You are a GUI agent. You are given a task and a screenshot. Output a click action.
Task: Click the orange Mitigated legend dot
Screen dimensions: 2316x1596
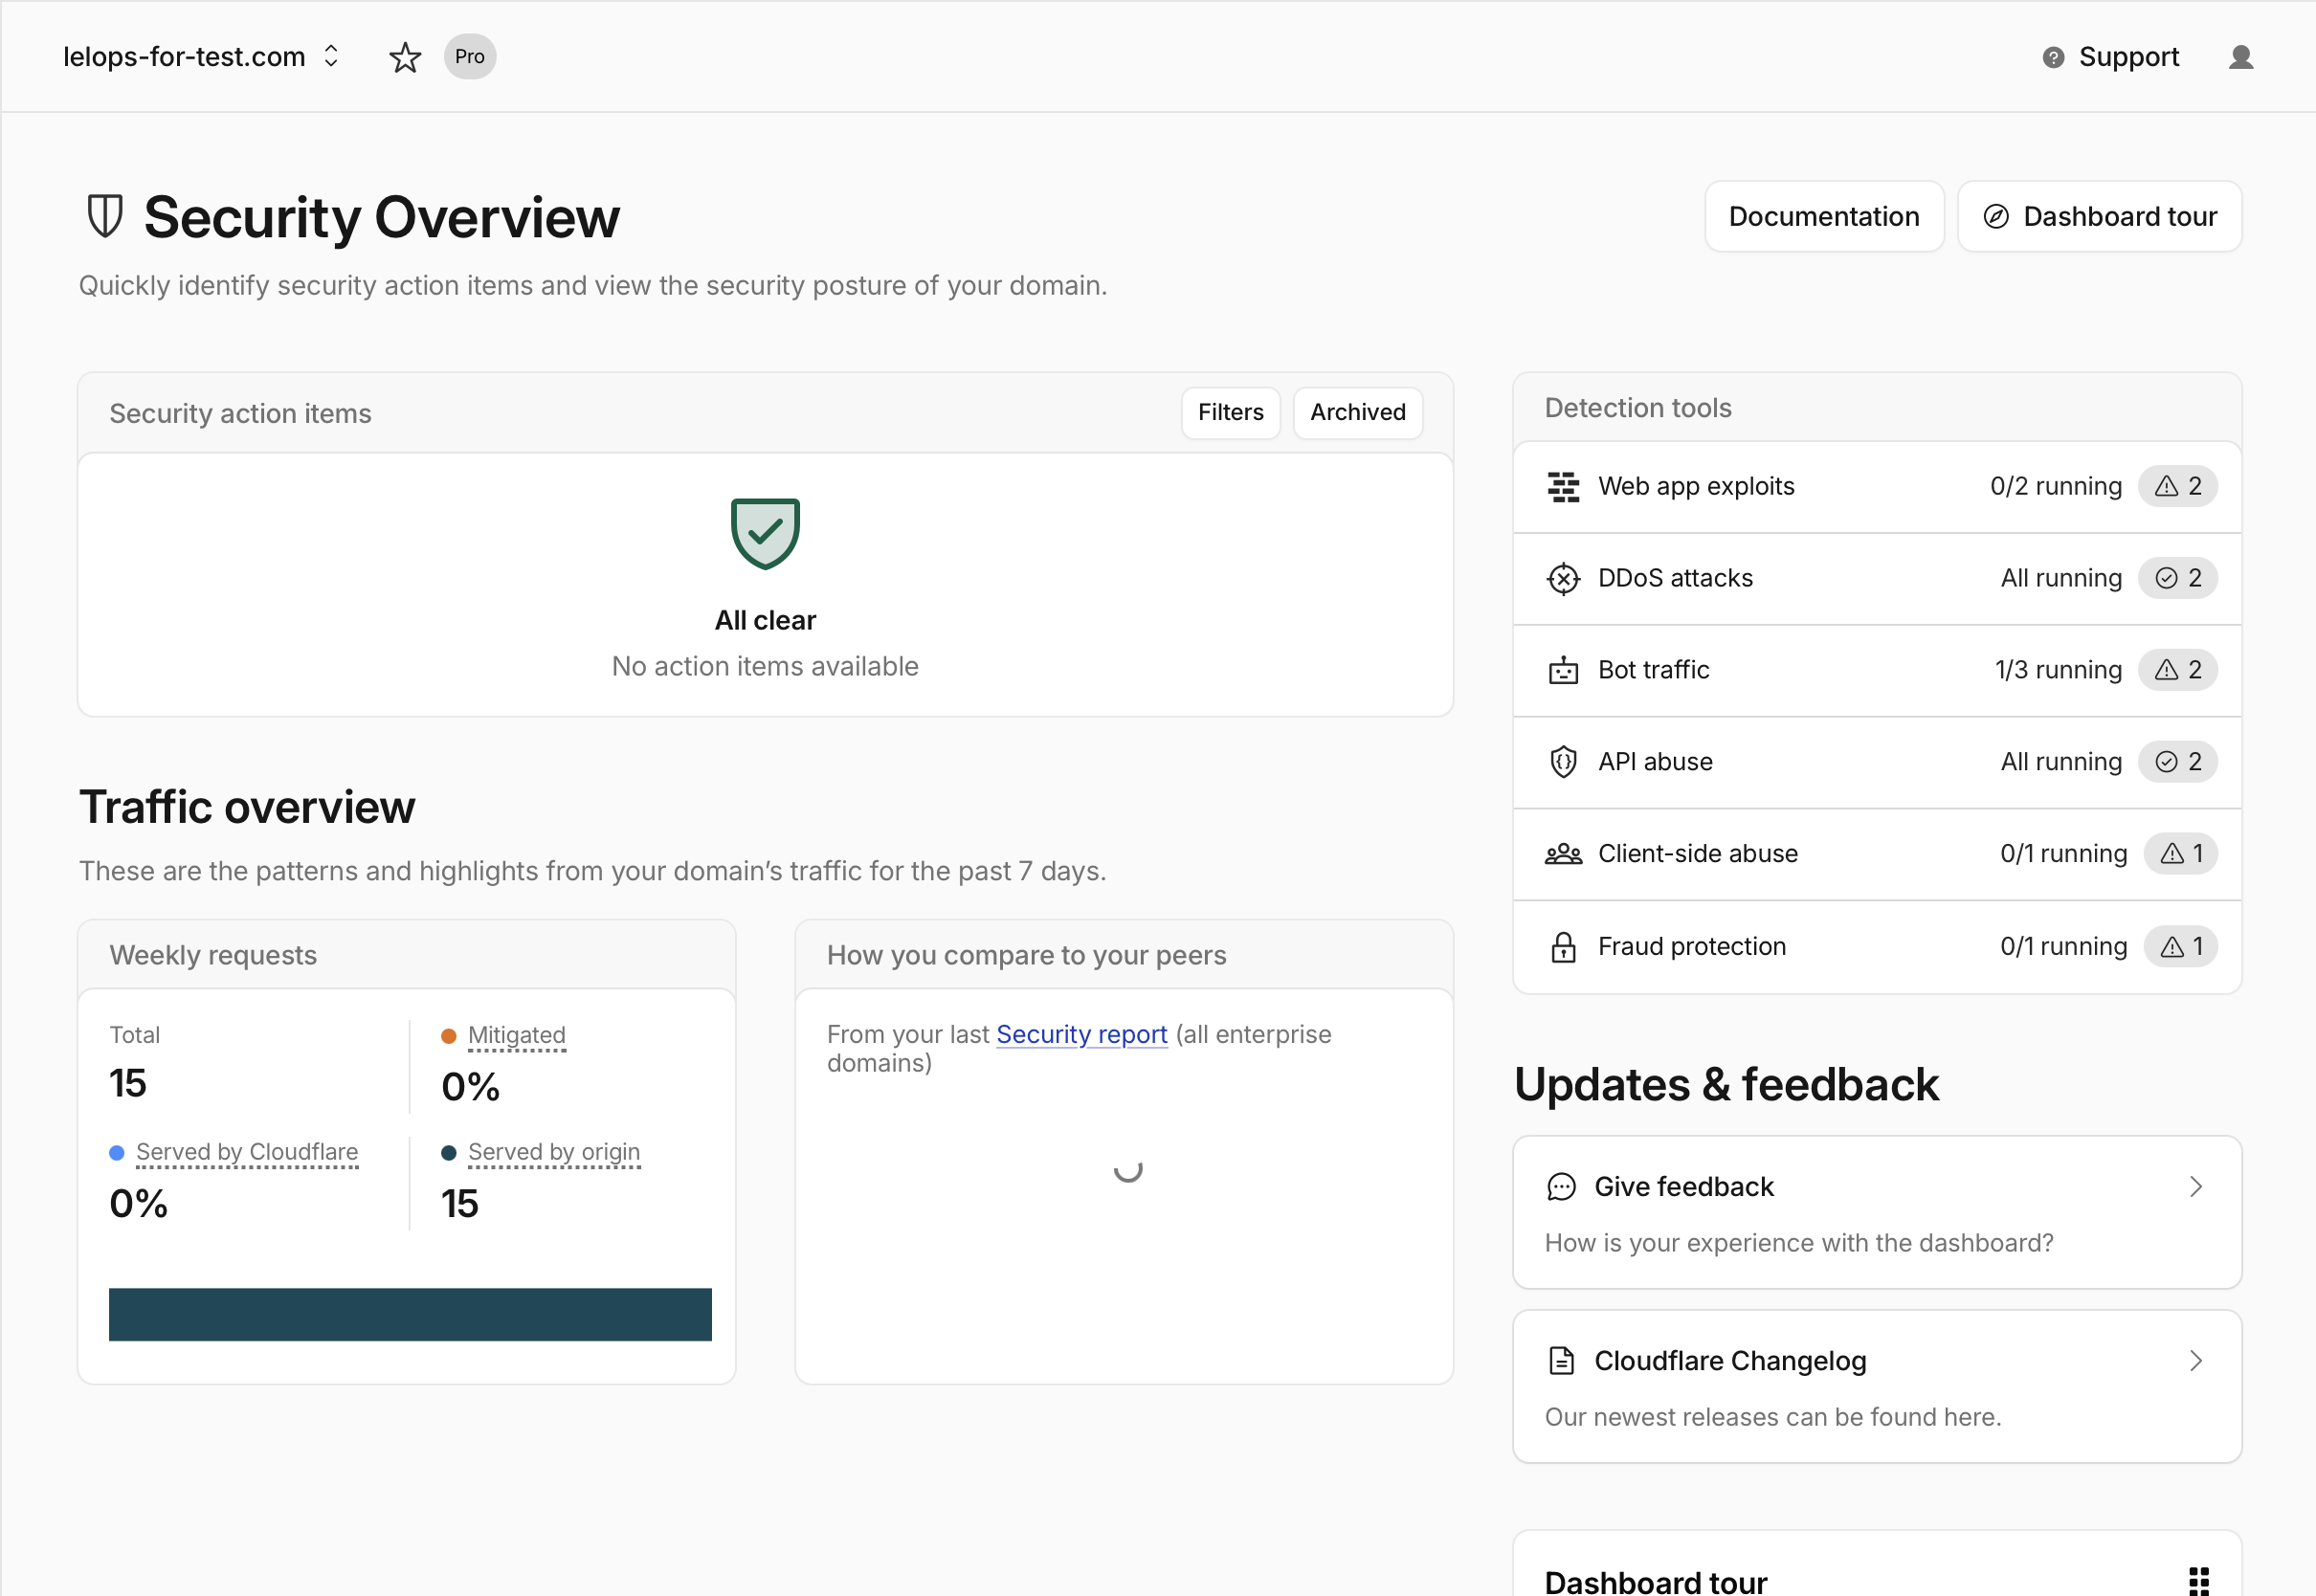point(449,1036)
